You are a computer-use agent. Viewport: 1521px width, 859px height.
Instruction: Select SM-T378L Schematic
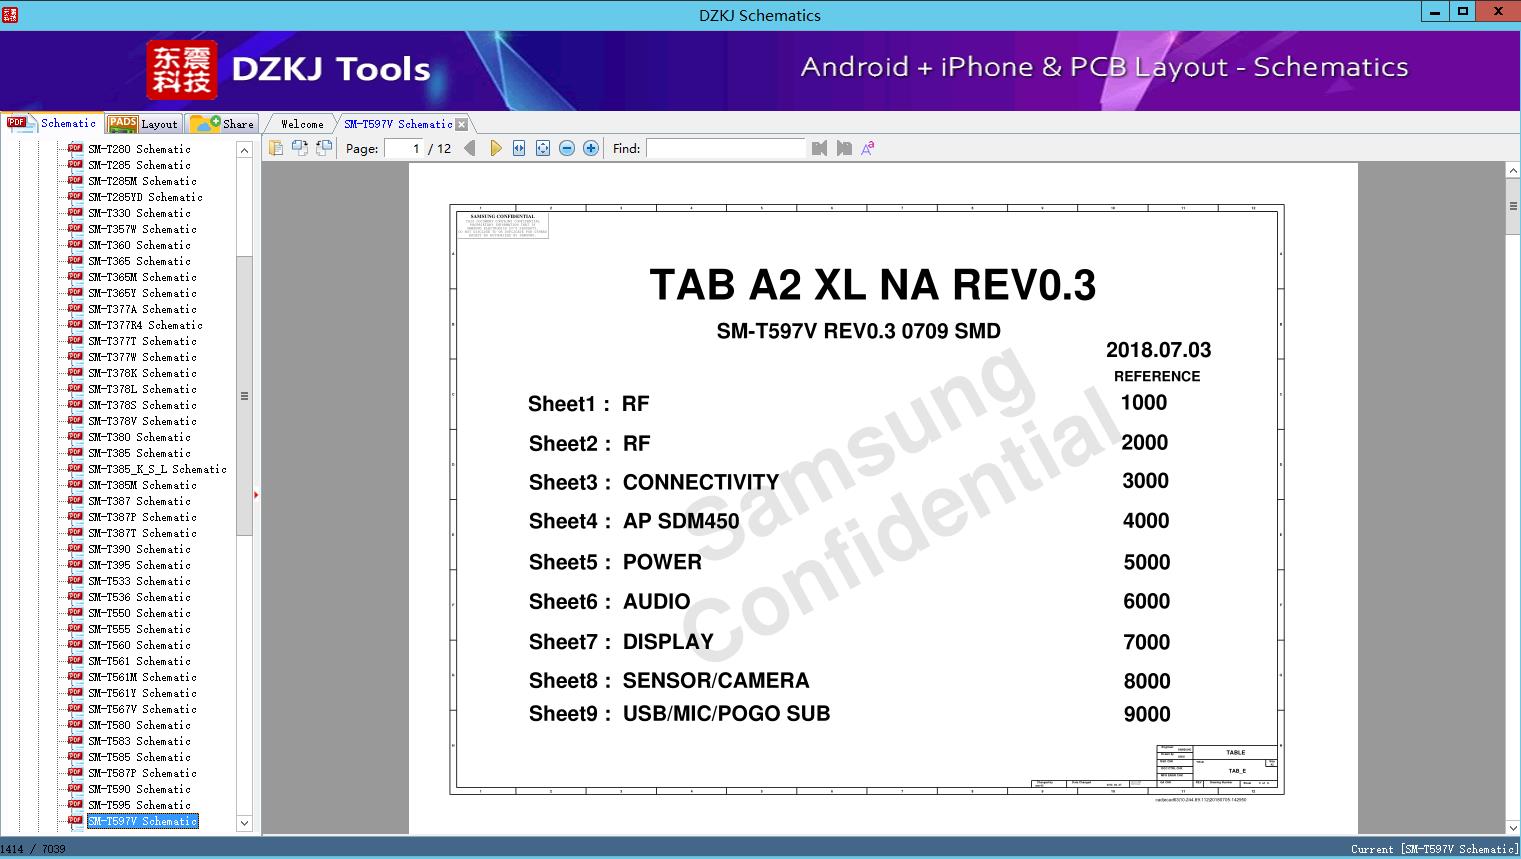142,389
